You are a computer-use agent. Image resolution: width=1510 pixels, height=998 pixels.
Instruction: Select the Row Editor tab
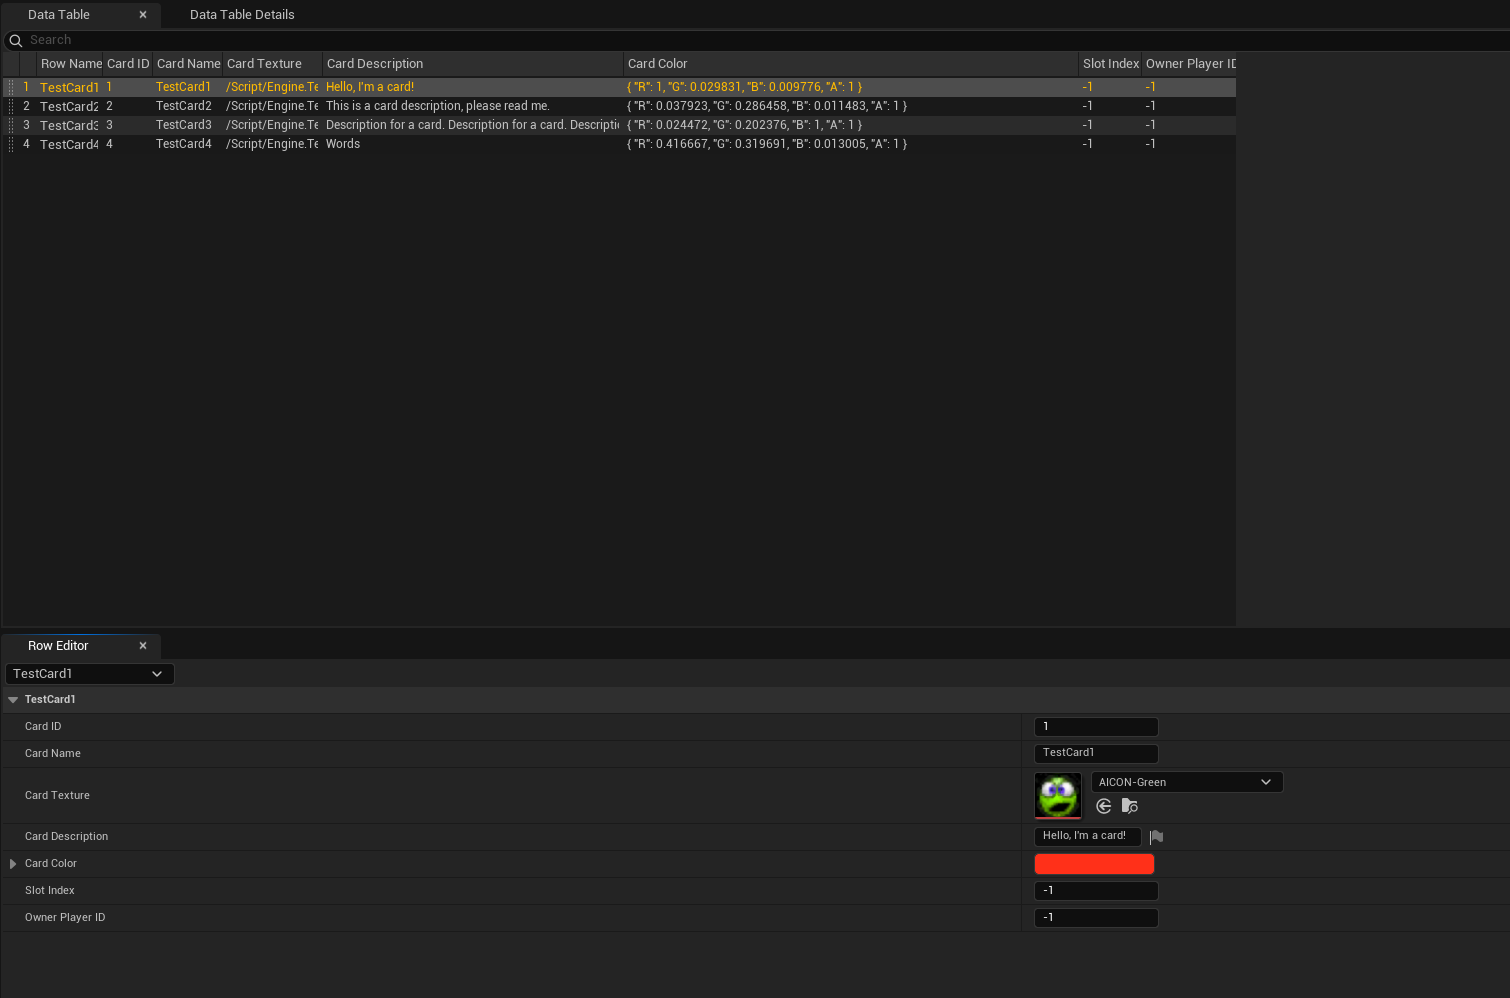tap(58, 646)
